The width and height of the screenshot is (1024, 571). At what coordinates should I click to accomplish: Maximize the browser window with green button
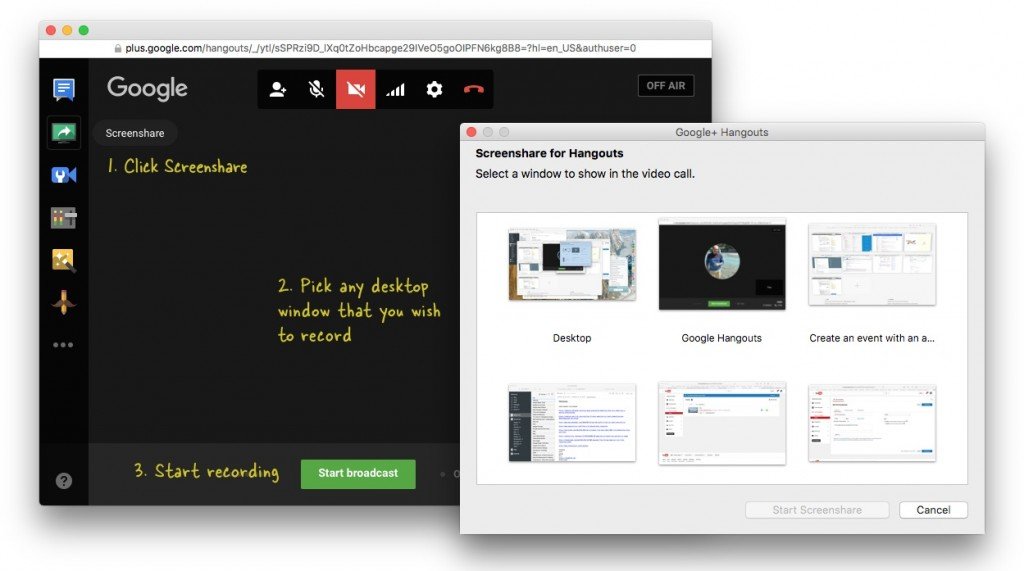(84, 30)
